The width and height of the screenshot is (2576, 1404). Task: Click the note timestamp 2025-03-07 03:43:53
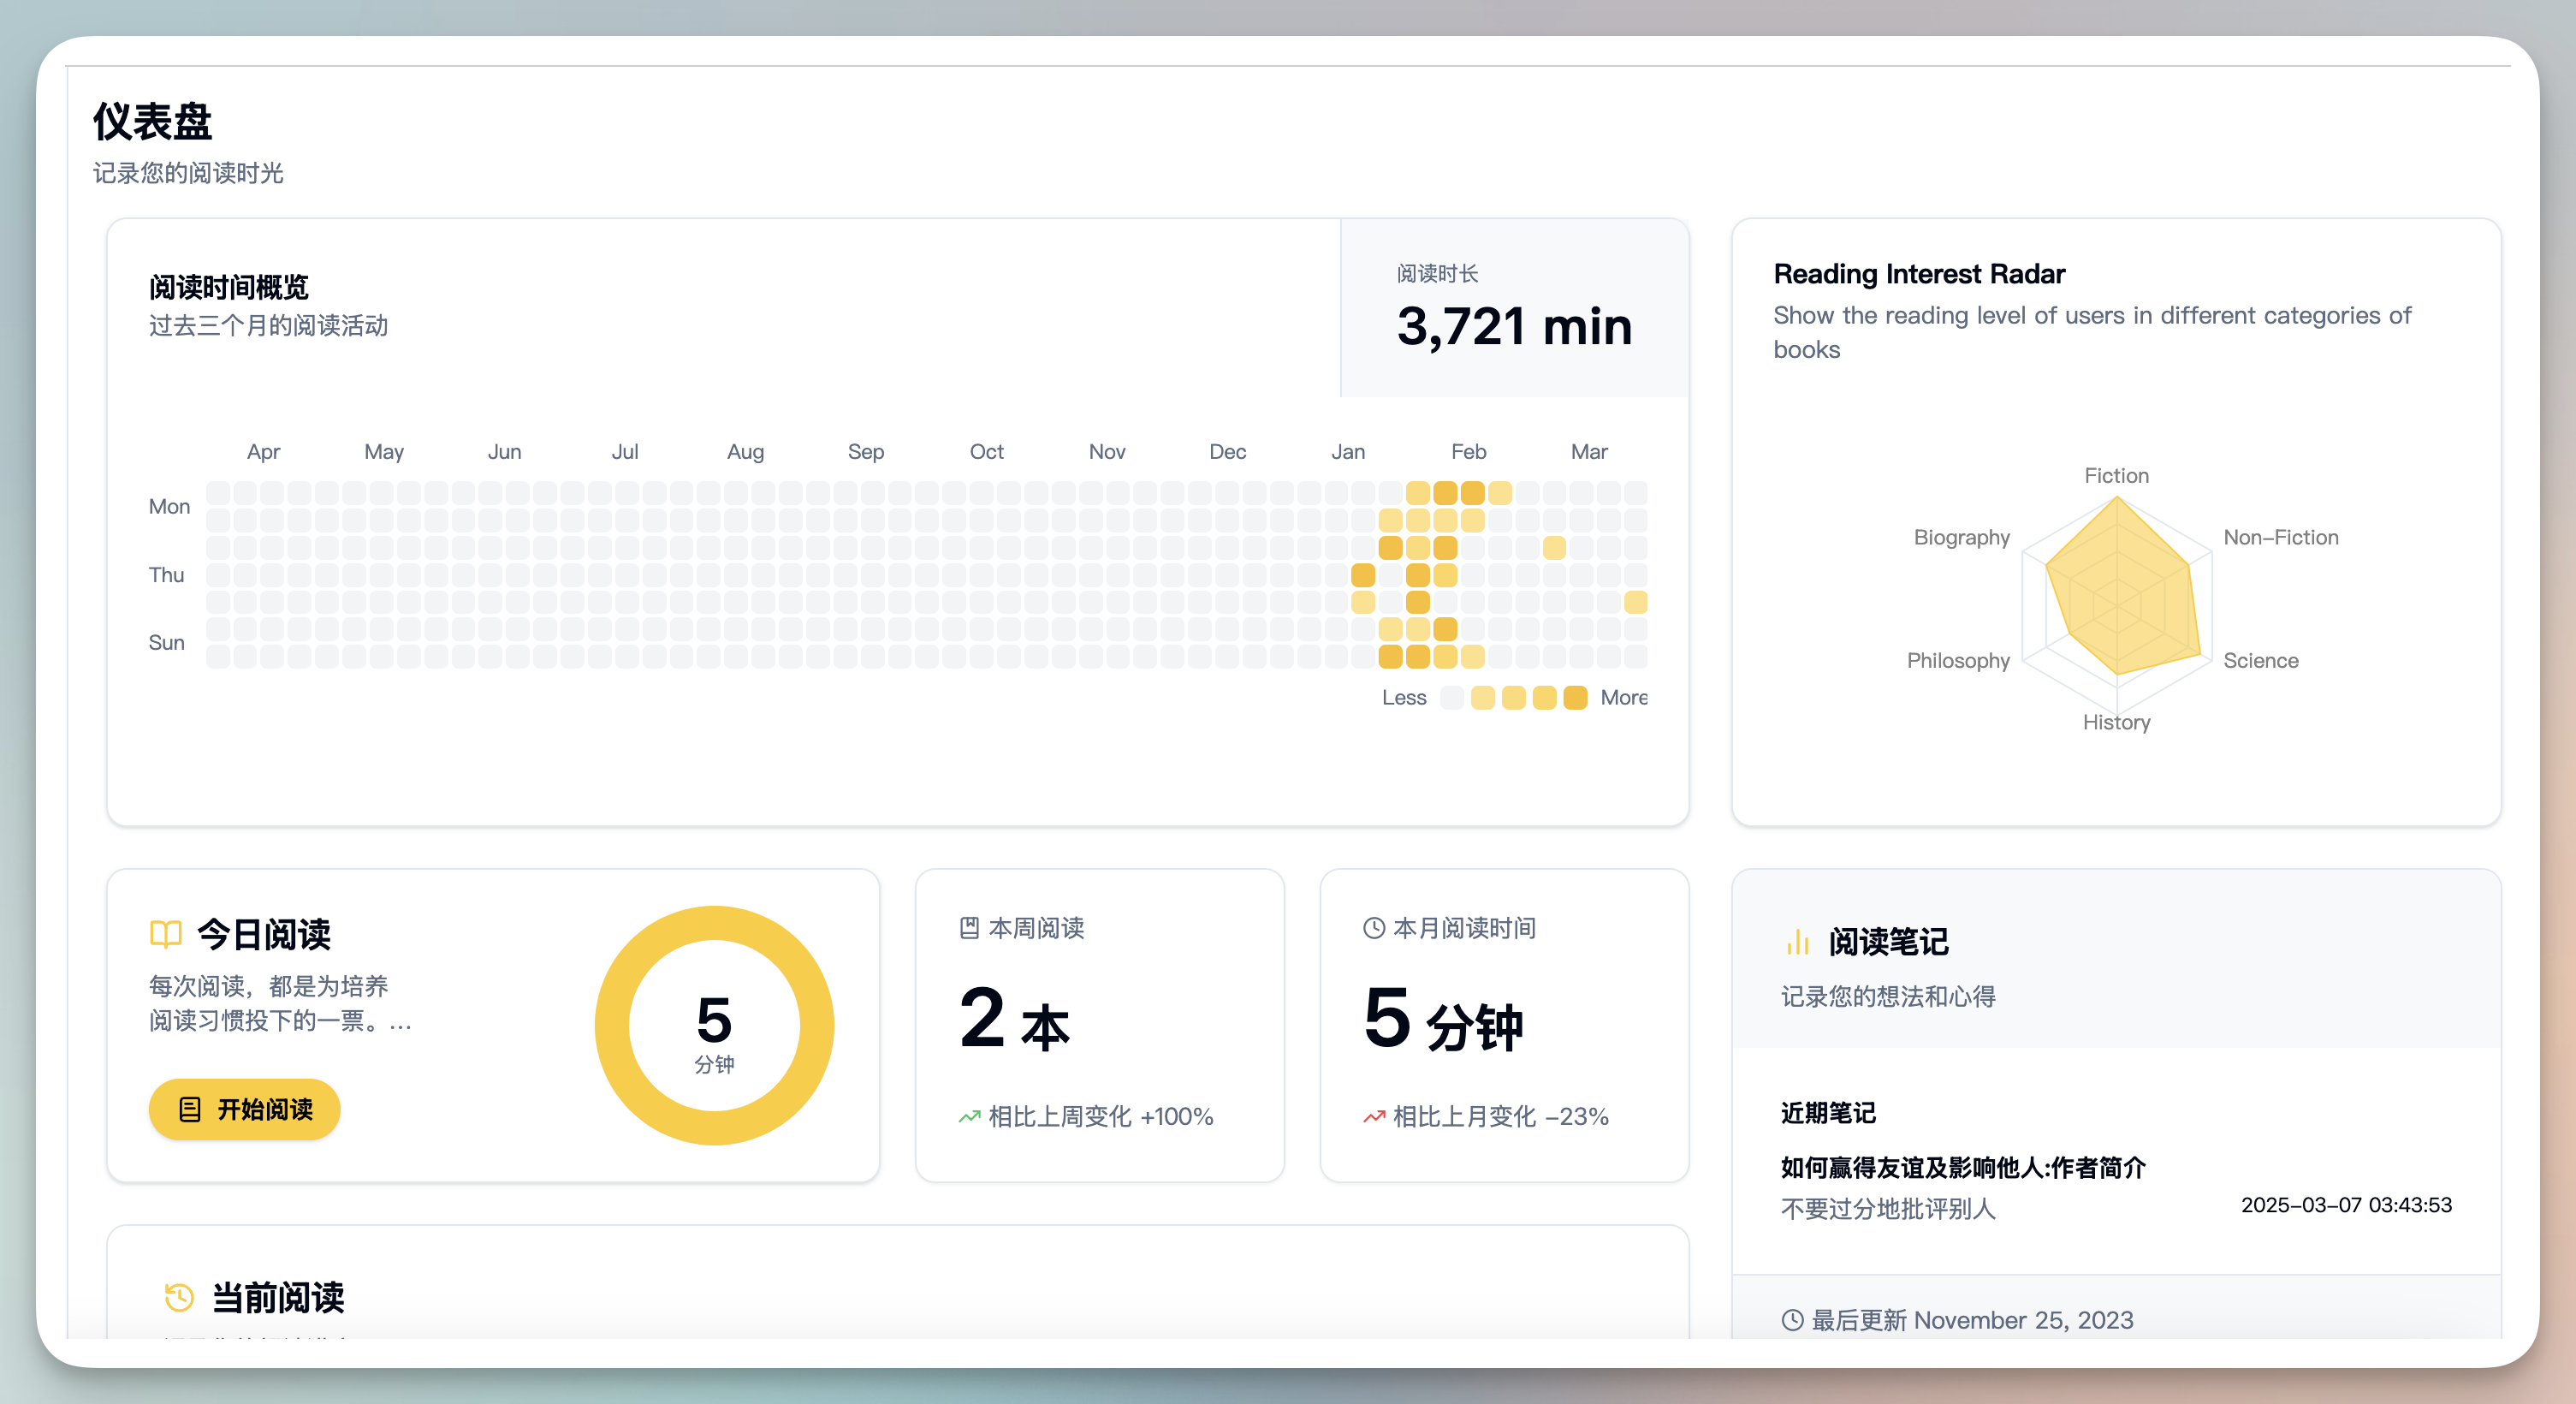[x=2346, y=1205]
